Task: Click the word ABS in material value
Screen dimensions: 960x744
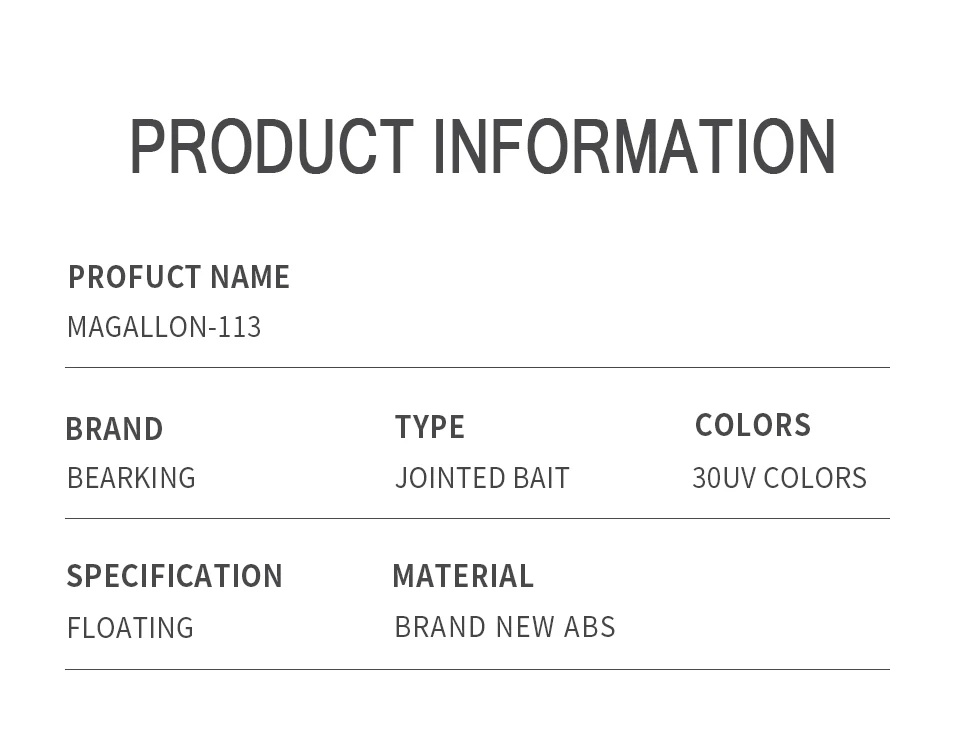Action: [590, 627]
